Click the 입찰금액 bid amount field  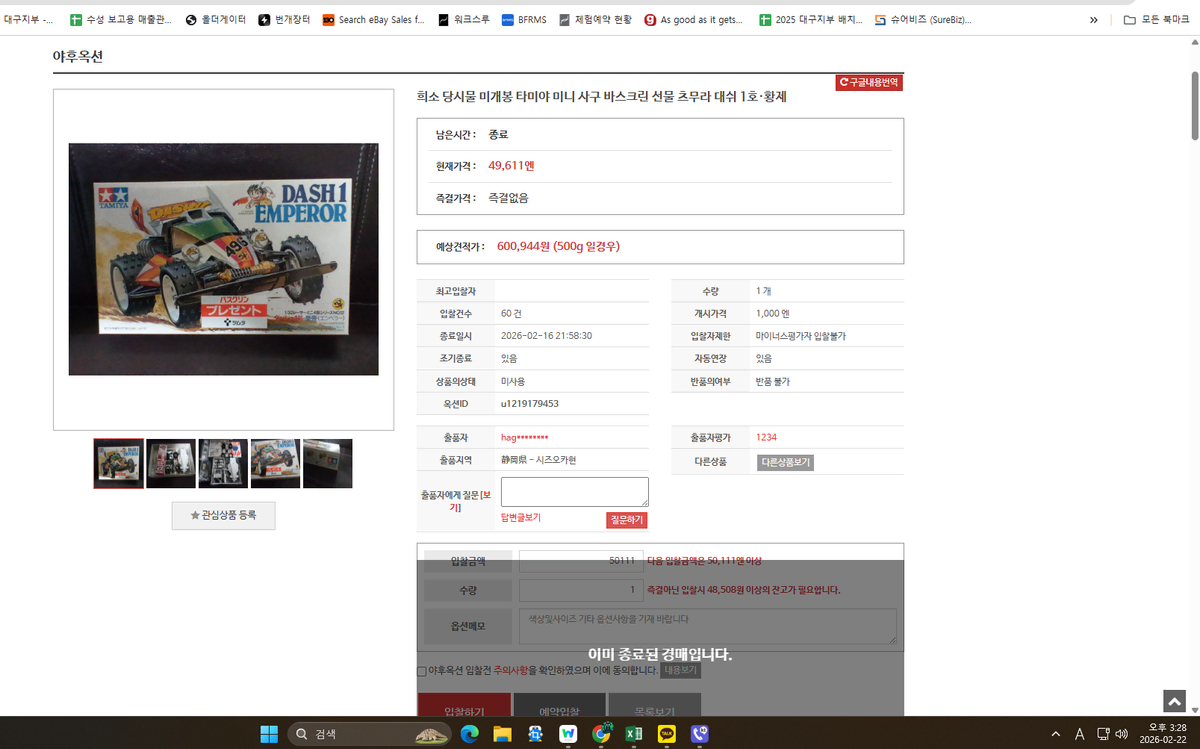pos(580,561)
